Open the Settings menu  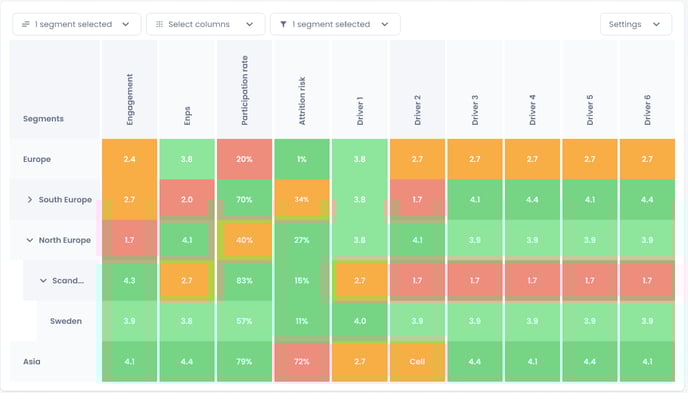pos(636,24)
